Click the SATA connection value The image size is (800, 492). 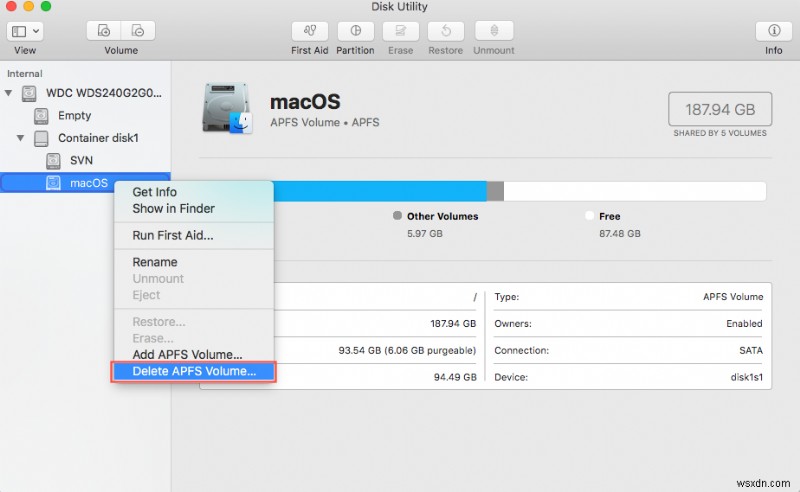click(x=751, y=350)
